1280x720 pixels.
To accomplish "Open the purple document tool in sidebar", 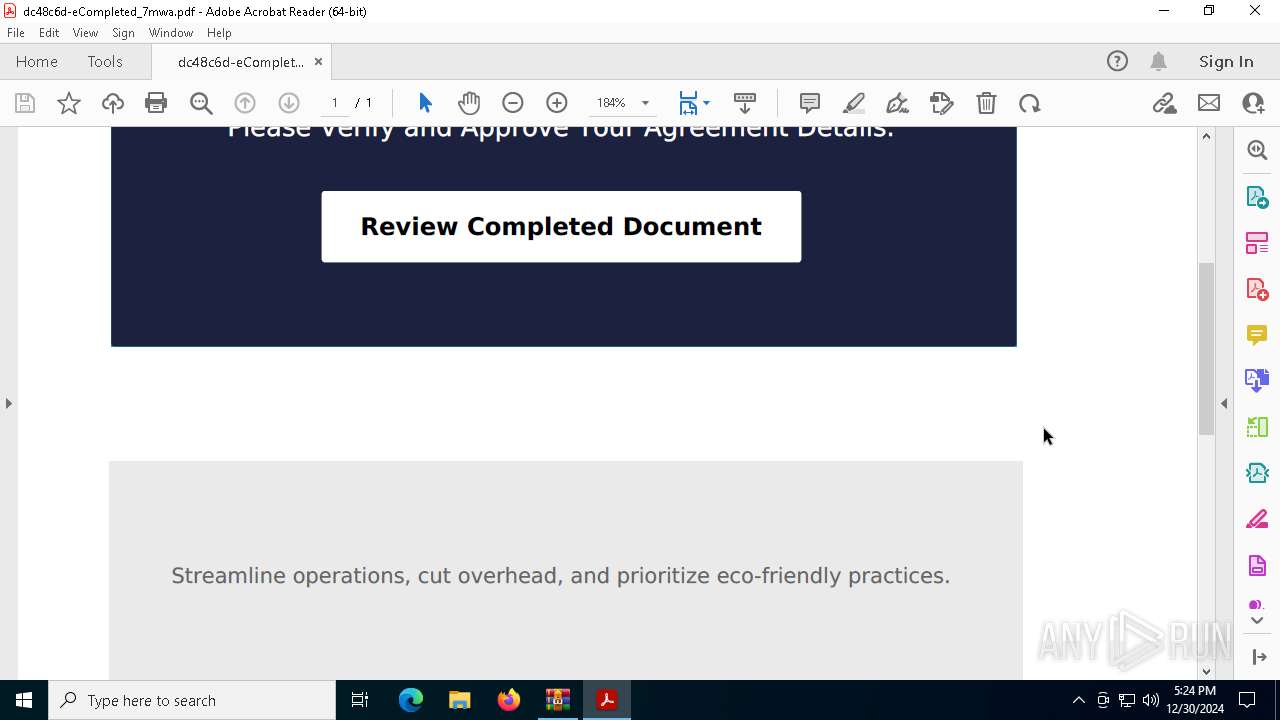I will point(1257,566).
